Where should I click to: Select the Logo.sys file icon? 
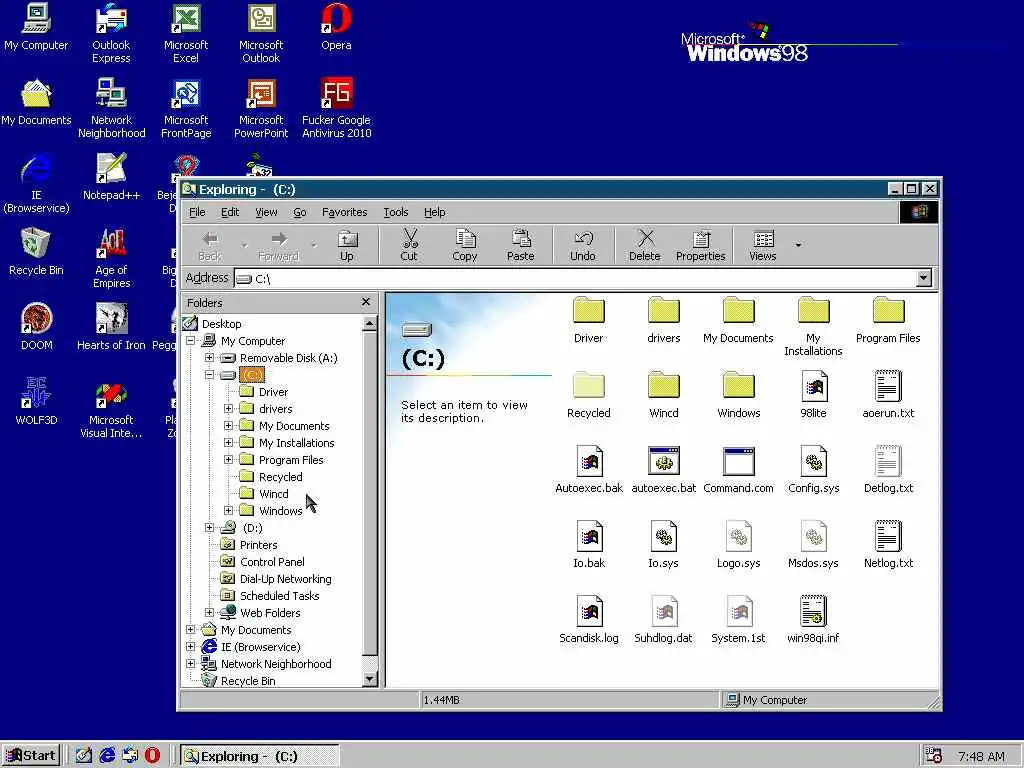click(x=739, y=545)
